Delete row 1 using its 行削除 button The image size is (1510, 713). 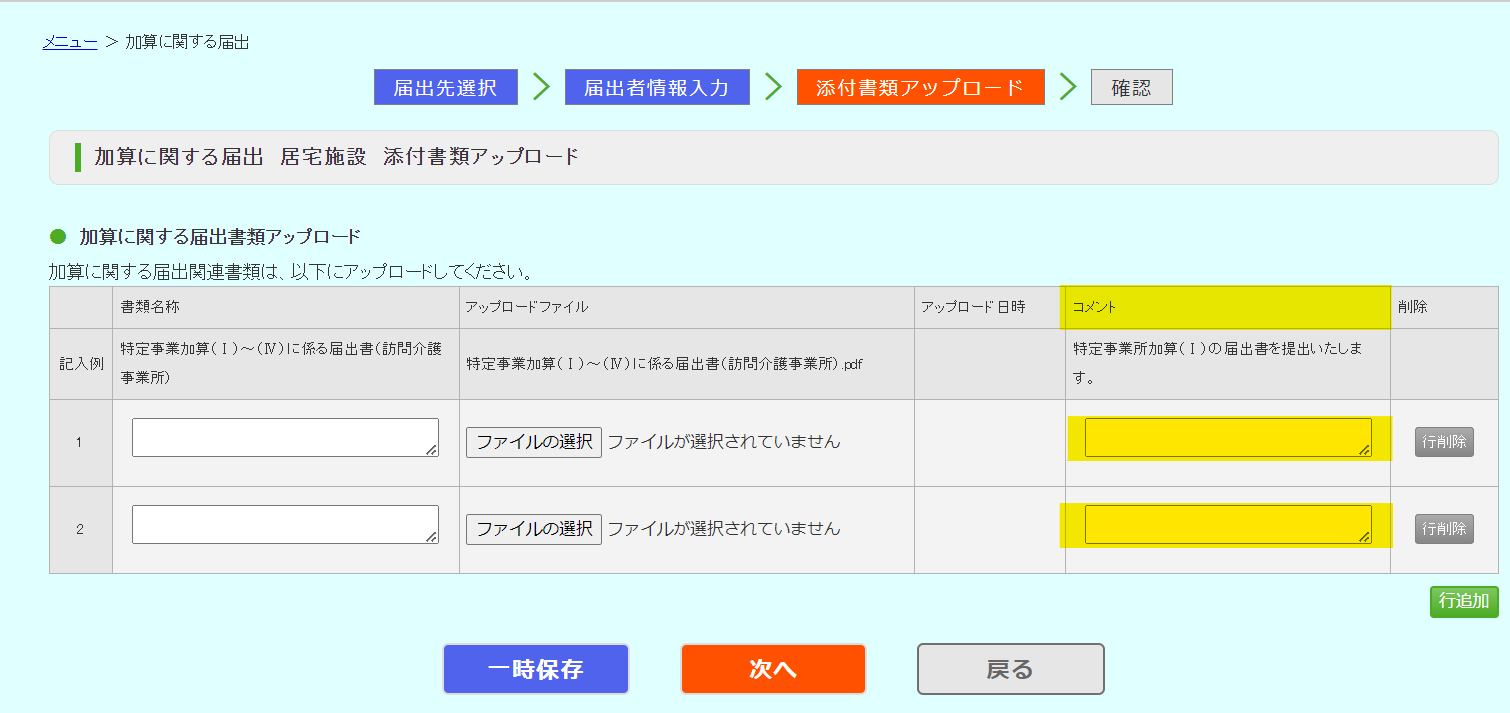(1444, 442)
